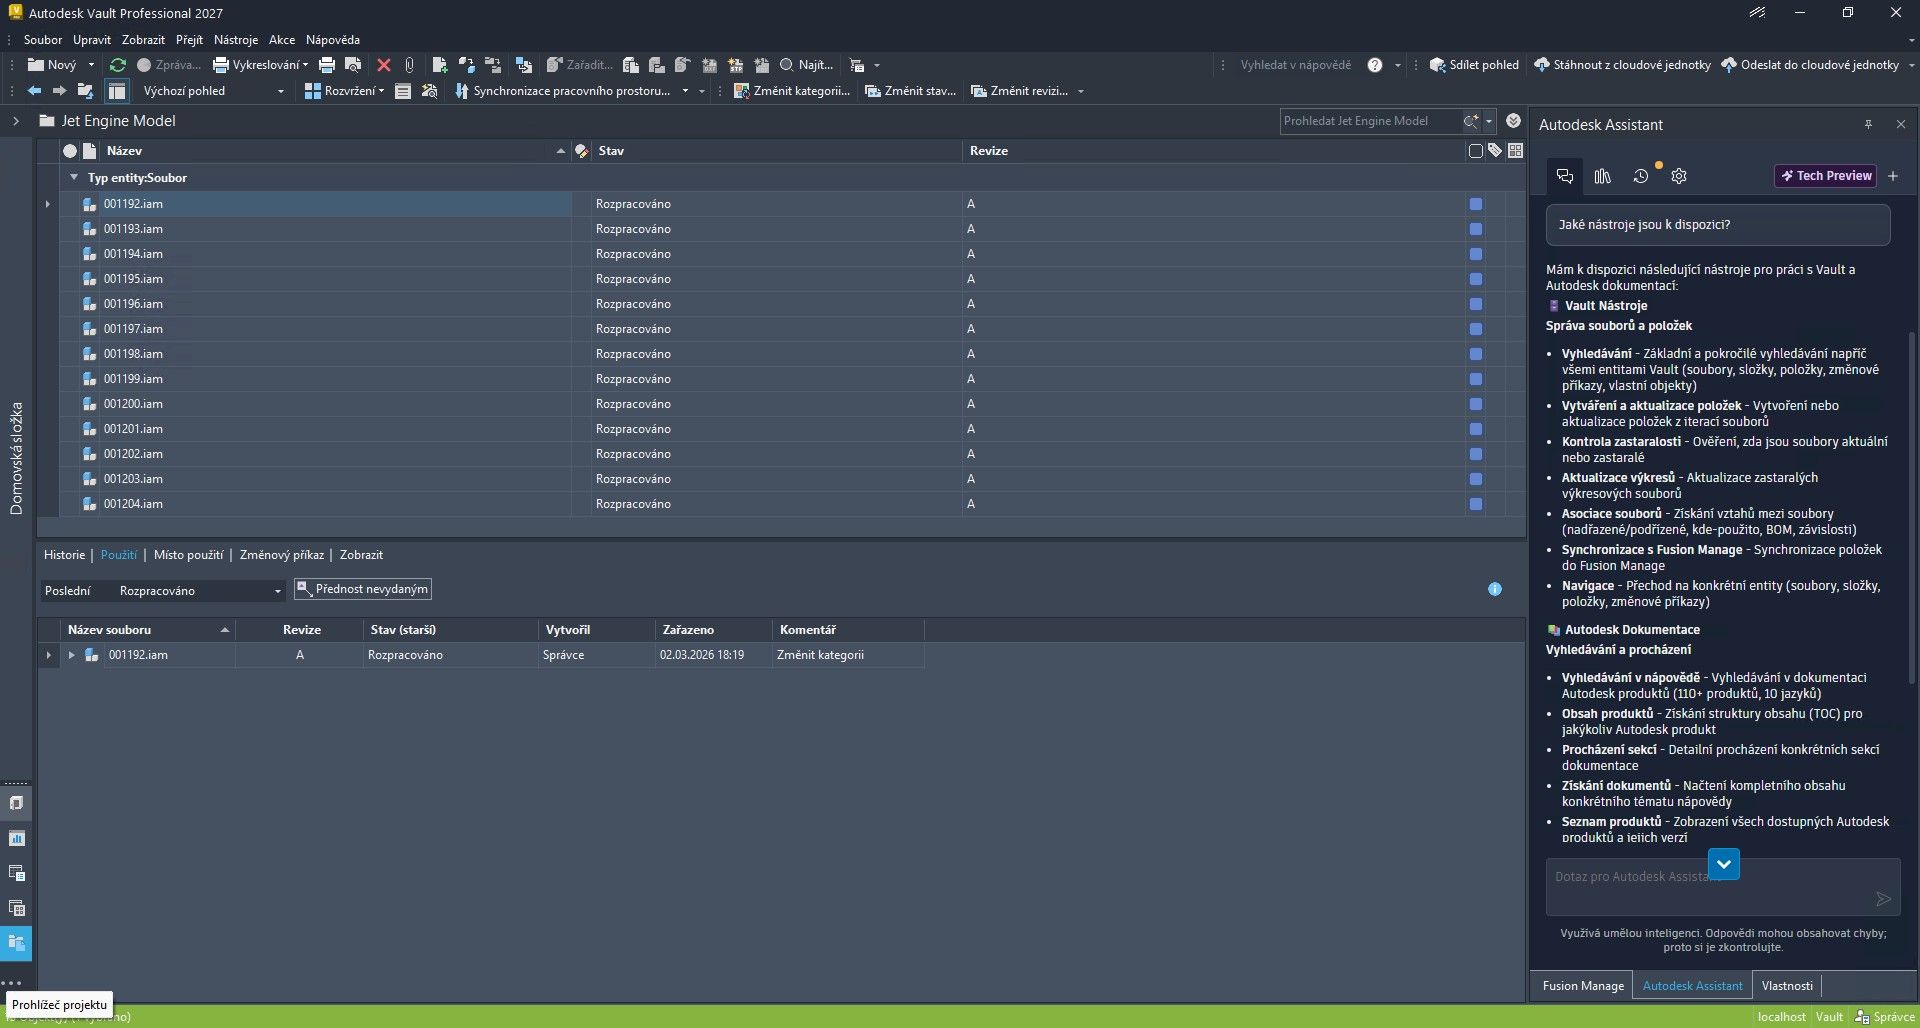Click the green Refresh icon in toolbar
The height and width of the screenshot is (1028, 1920).
coord(117,65)
